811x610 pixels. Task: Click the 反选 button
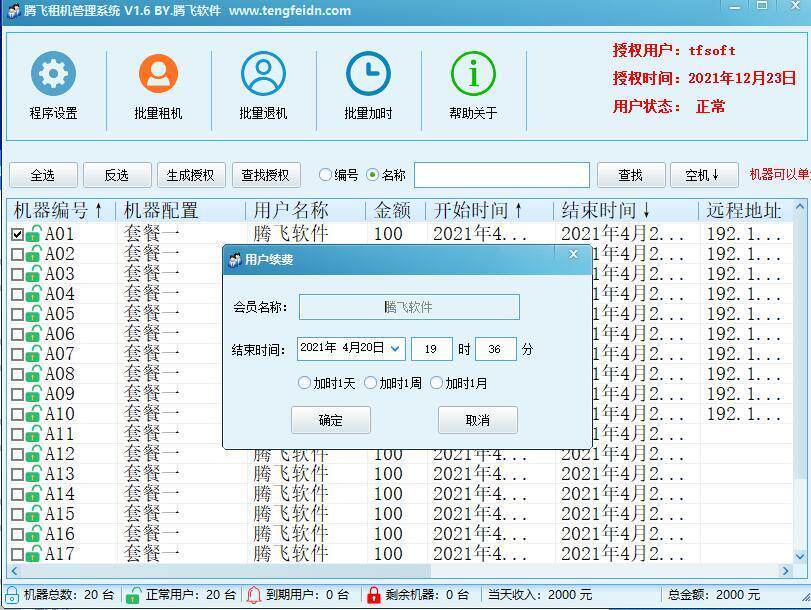(x=117, y=175)
